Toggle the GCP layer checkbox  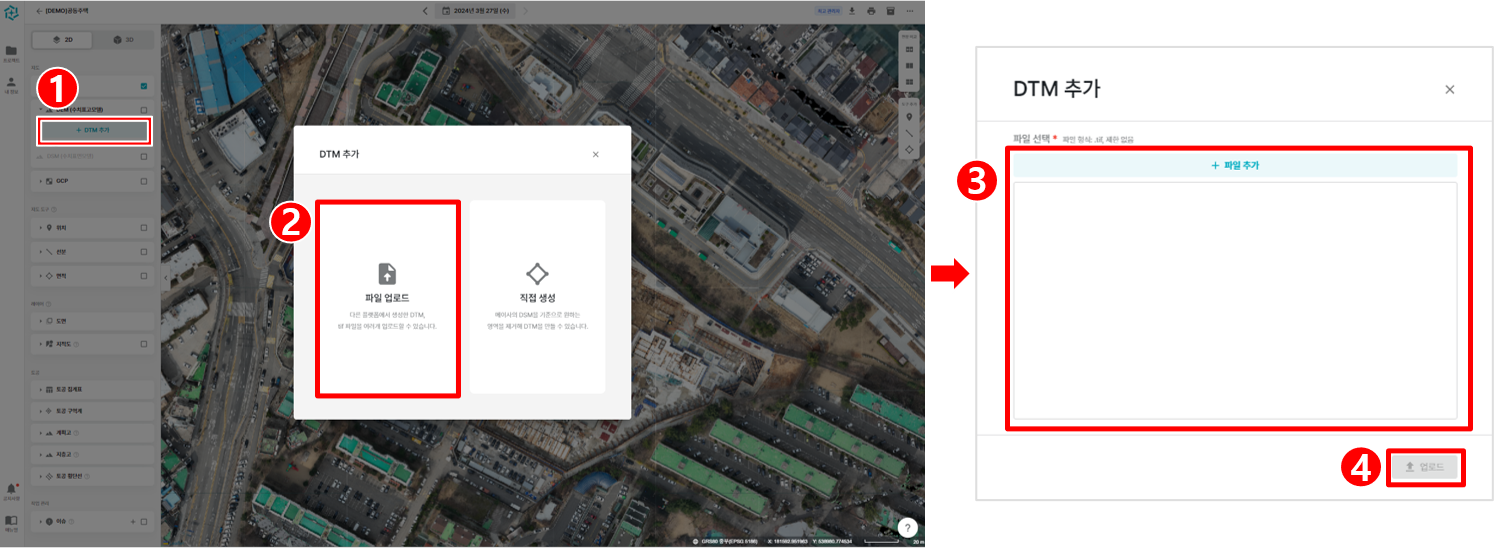pyautogui.click(x=144, y=182)
